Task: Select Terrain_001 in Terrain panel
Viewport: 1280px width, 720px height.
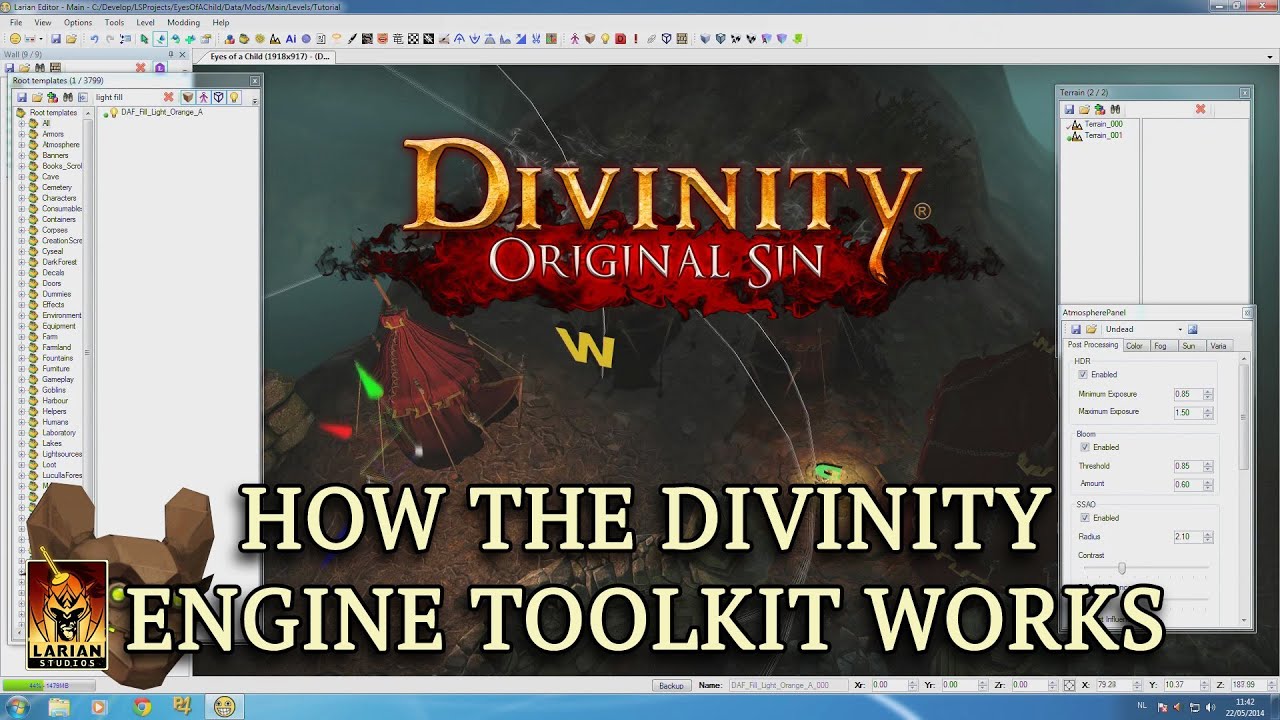Action: 1104,135
